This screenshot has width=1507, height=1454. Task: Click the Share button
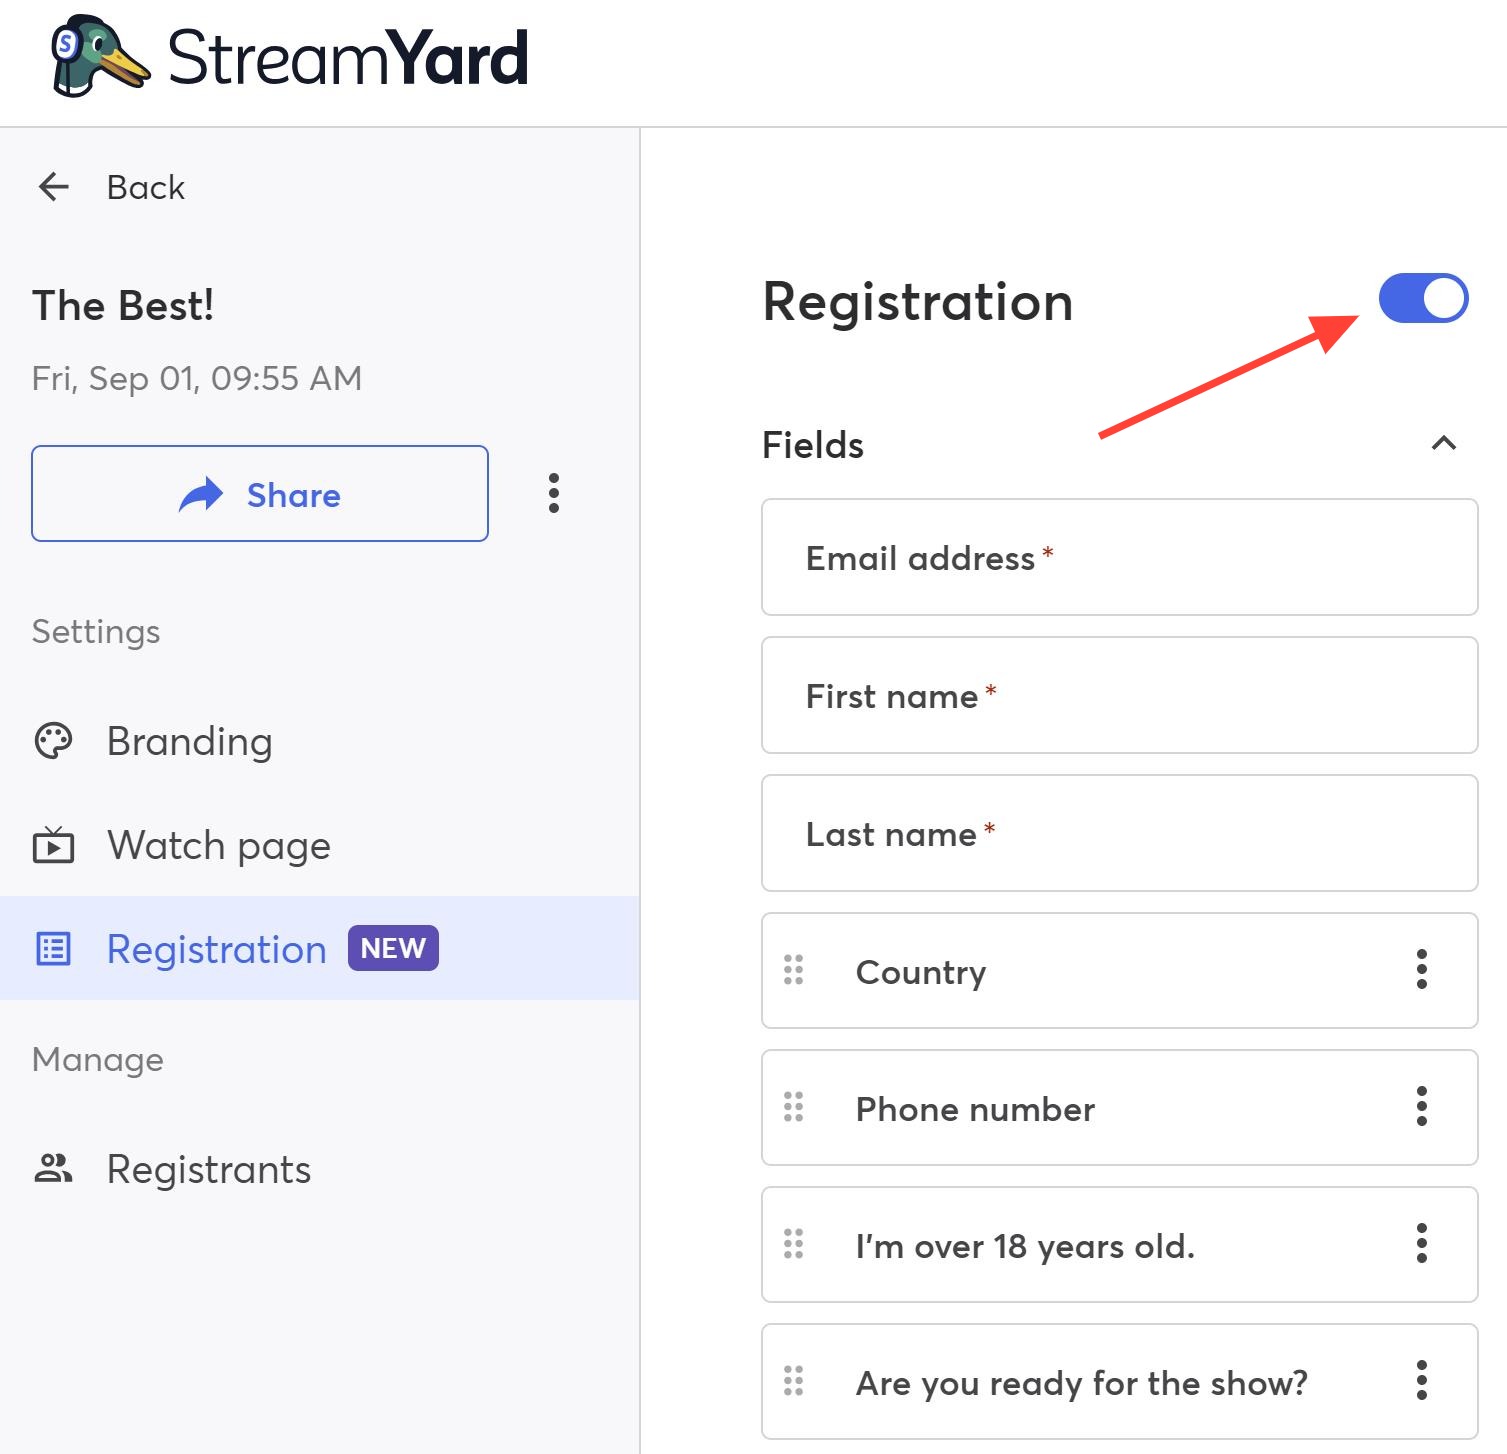click(260, 494)
